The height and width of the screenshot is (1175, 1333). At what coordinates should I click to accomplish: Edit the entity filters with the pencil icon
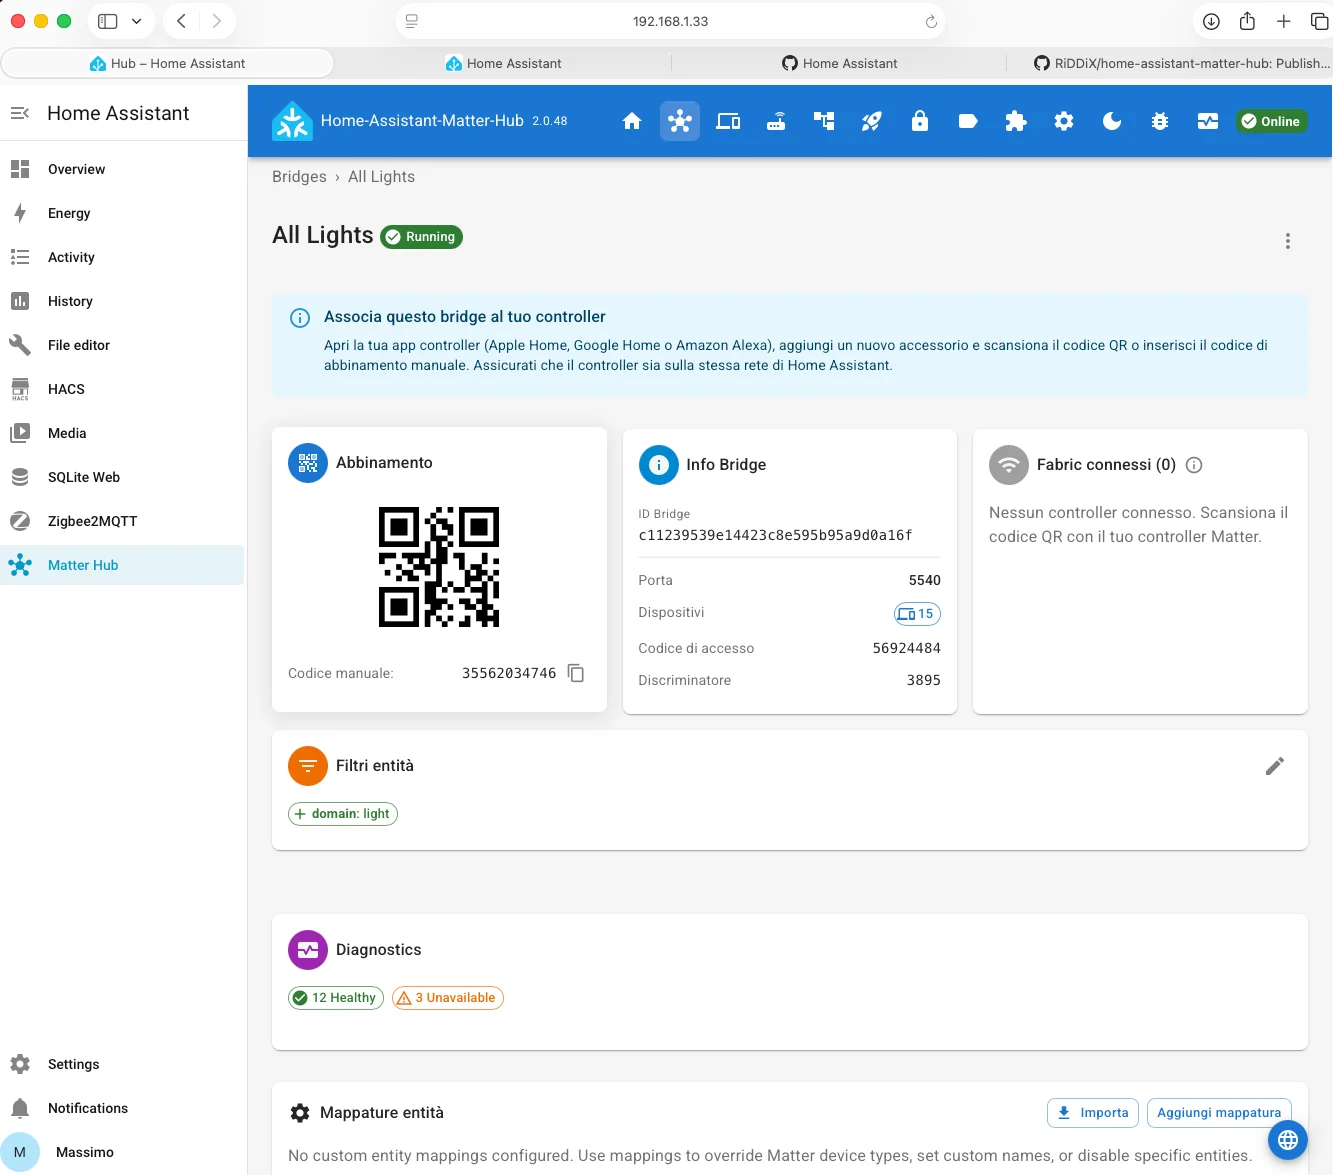click(x=1275, y=766)
